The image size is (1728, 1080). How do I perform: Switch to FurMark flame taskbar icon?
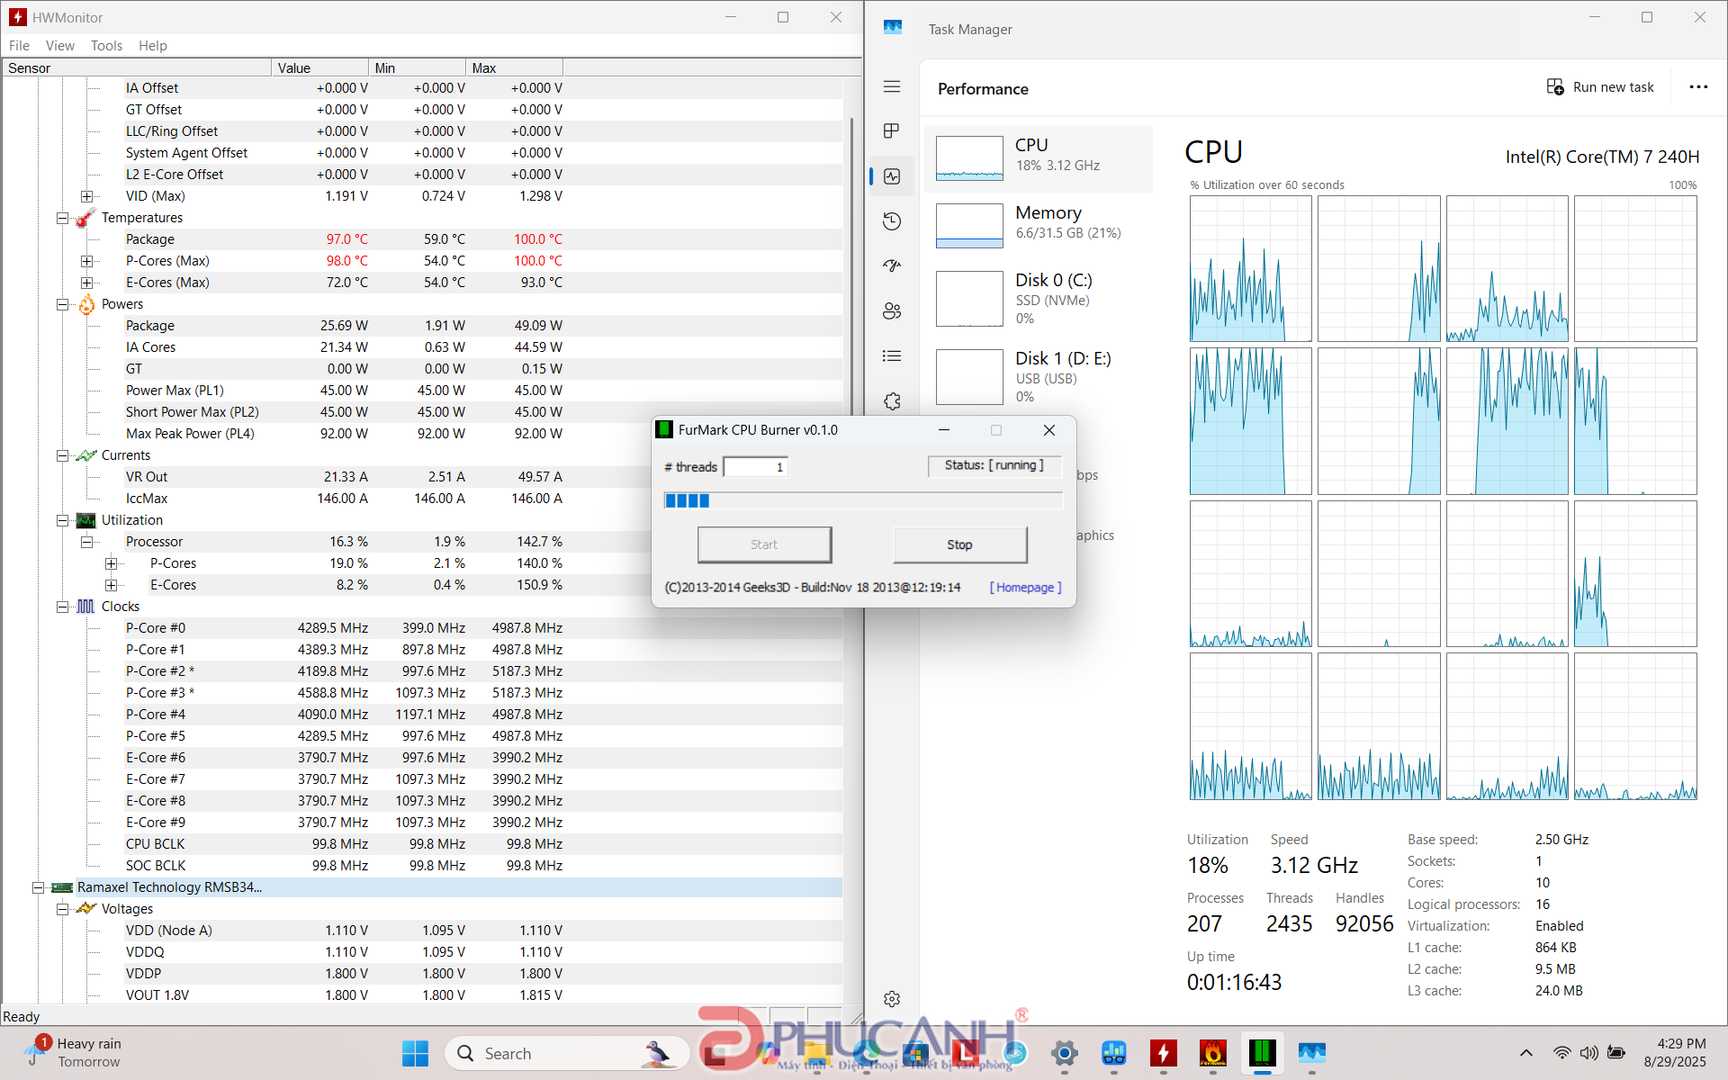click(1212, 1053)
